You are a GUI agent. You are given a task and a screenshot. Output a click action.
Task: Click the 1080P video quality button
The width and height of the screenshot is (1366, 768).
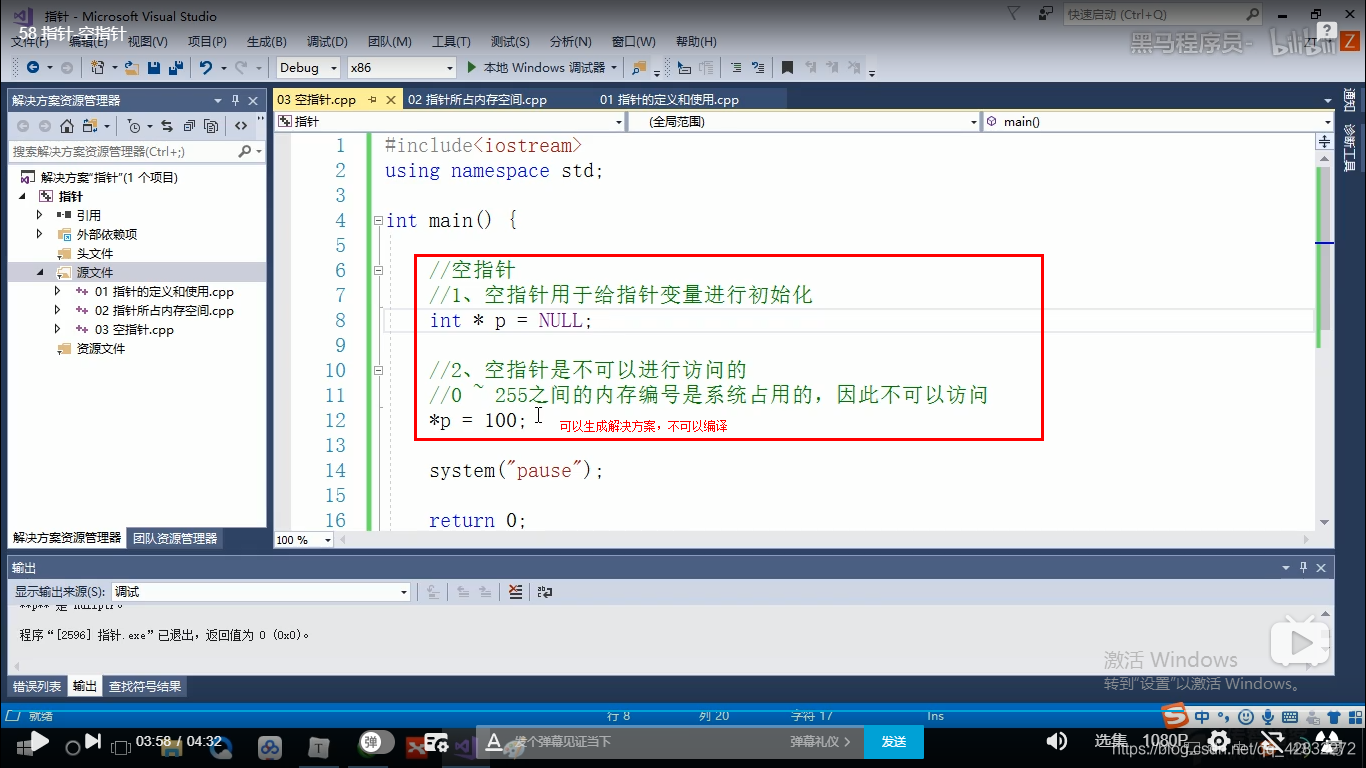click(x=1165, y=741)
